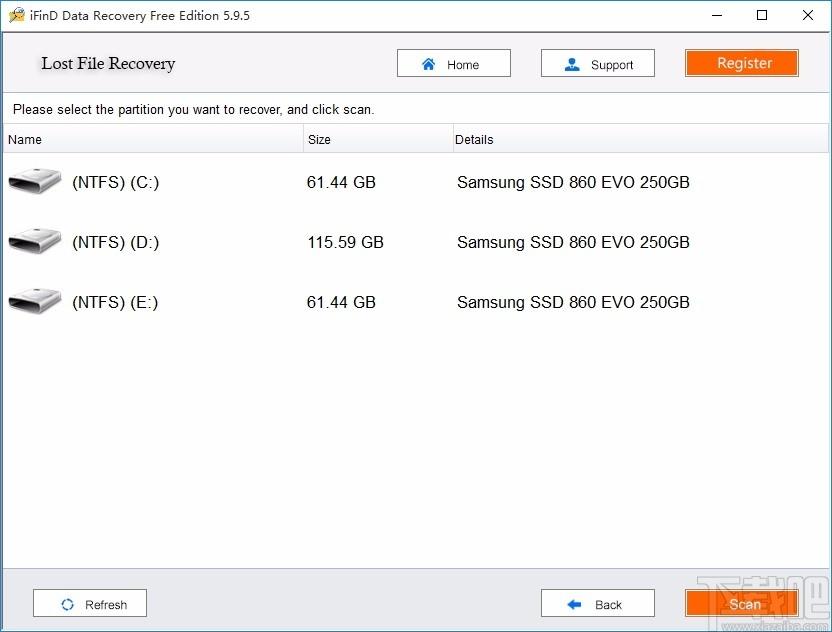Go Back to previous step
832x632 pixels.
[x=597, y=603]
